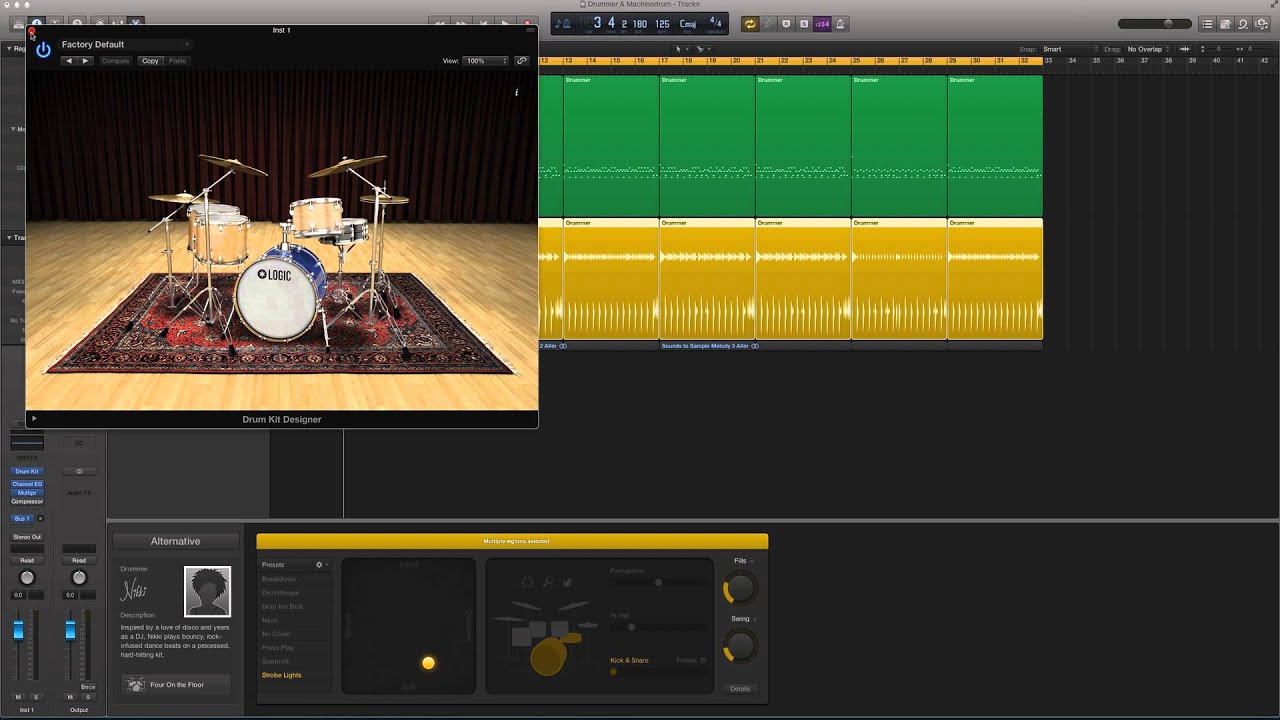The image size is (1280, 720).
Task: Enable the Follow checkbox for Kick & Snare
Action: click(703, 660)
